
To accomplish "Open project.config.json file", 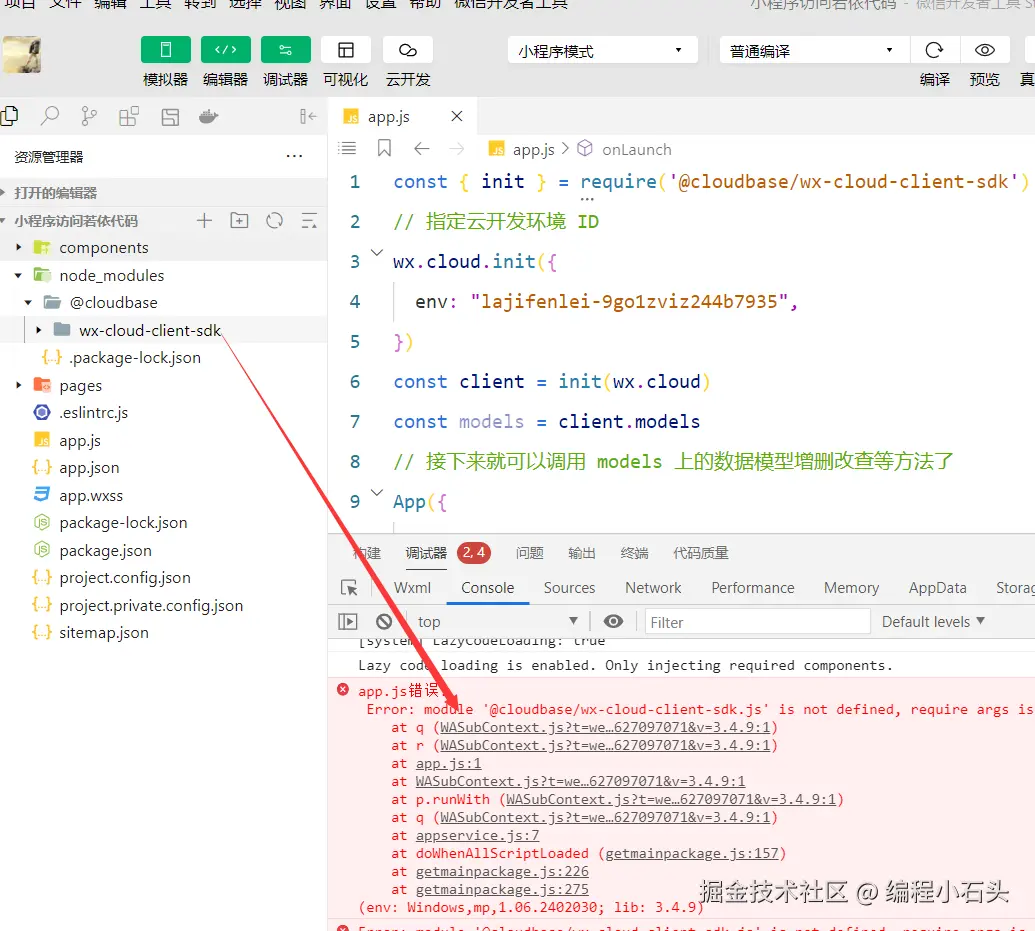I will coord(125,578).
